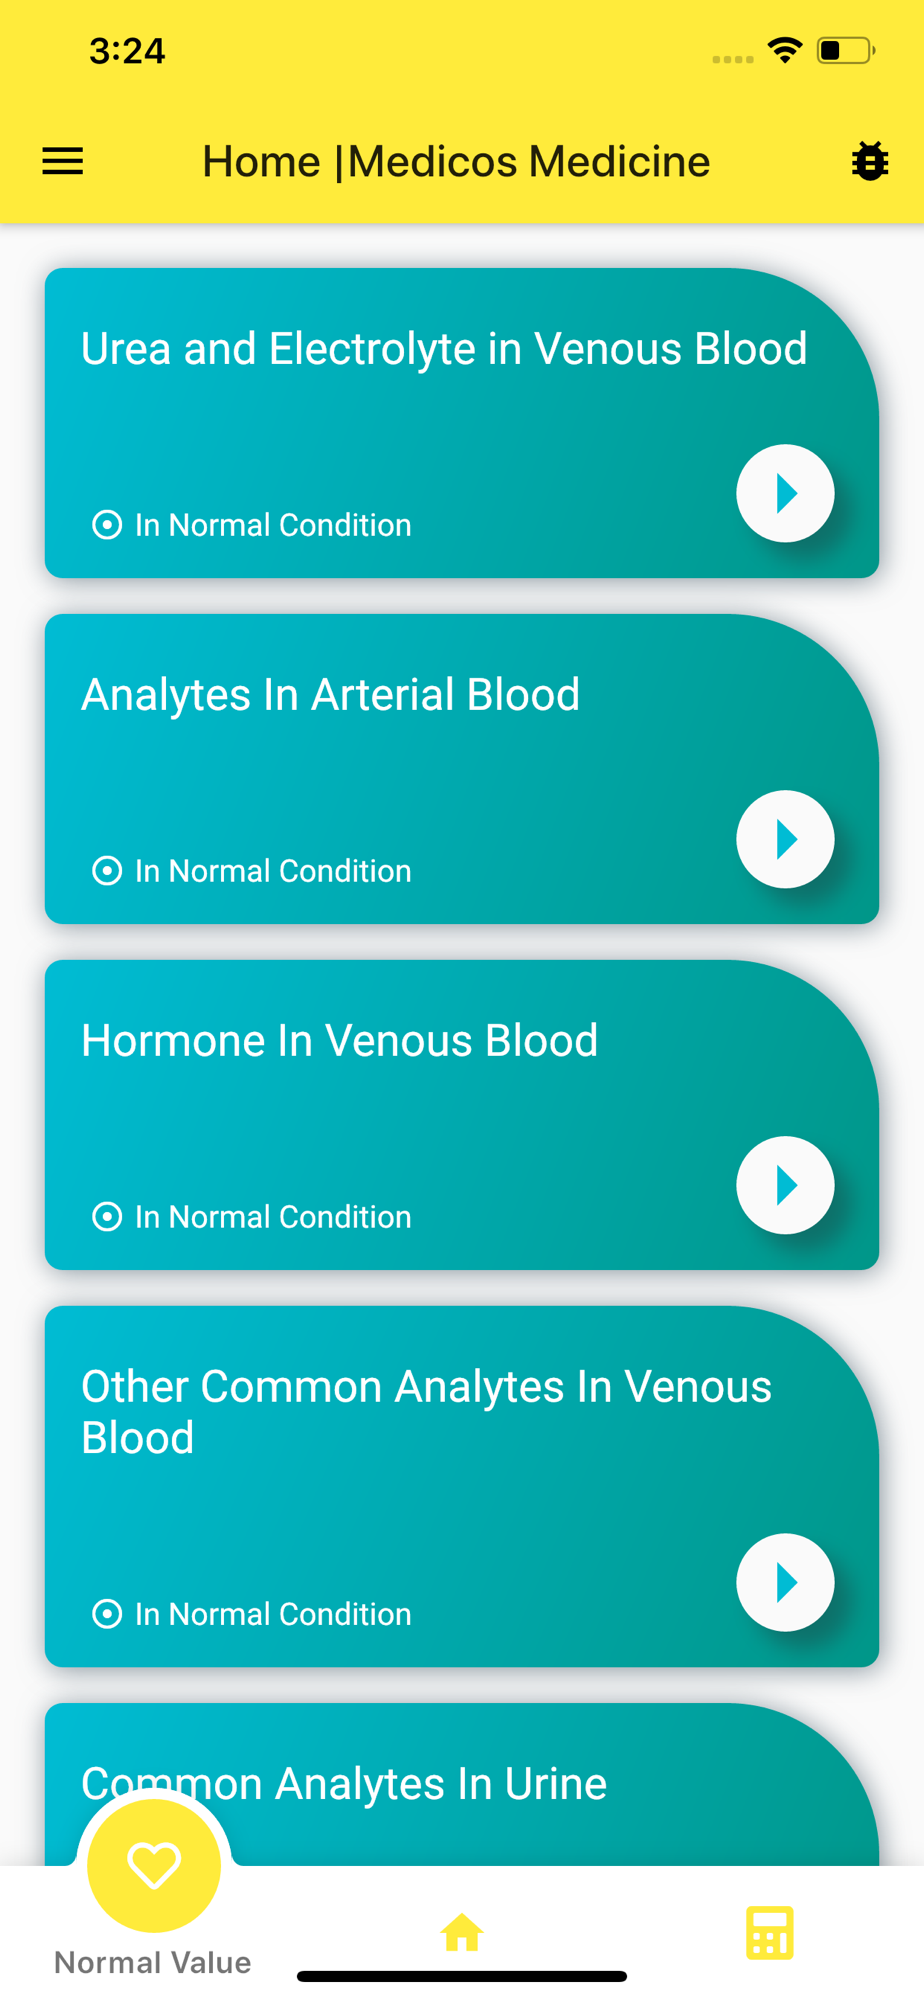
Task: Expand Analytes In Arterial Blood with arrow button
Action: click(x=785, y=839)
